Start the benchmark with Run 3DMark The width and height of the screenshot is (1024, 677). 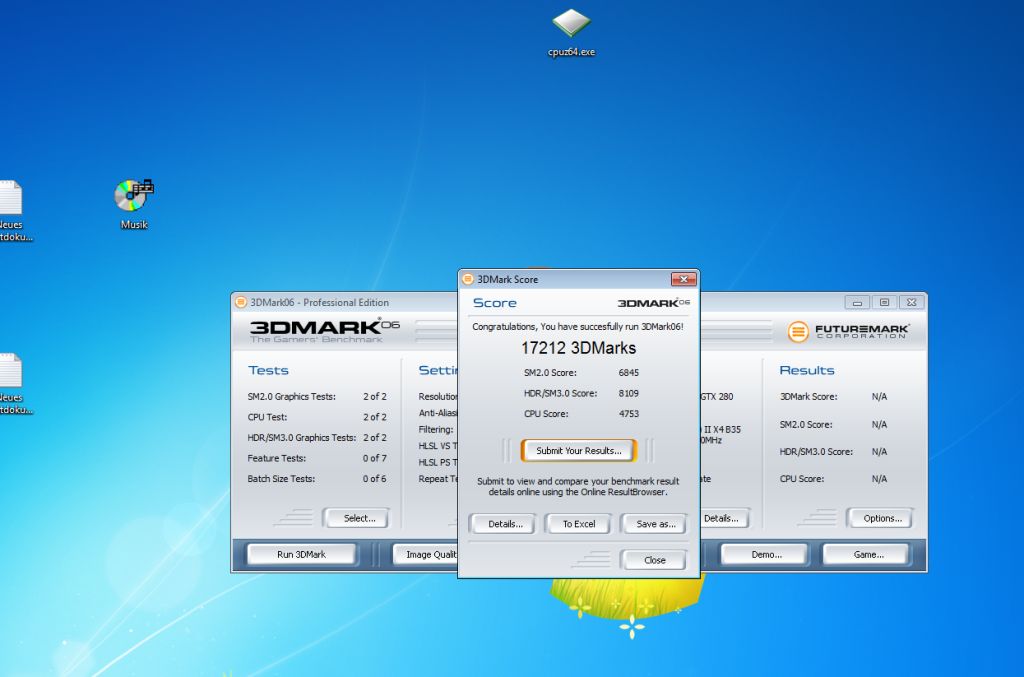click(x=301, y=554)
